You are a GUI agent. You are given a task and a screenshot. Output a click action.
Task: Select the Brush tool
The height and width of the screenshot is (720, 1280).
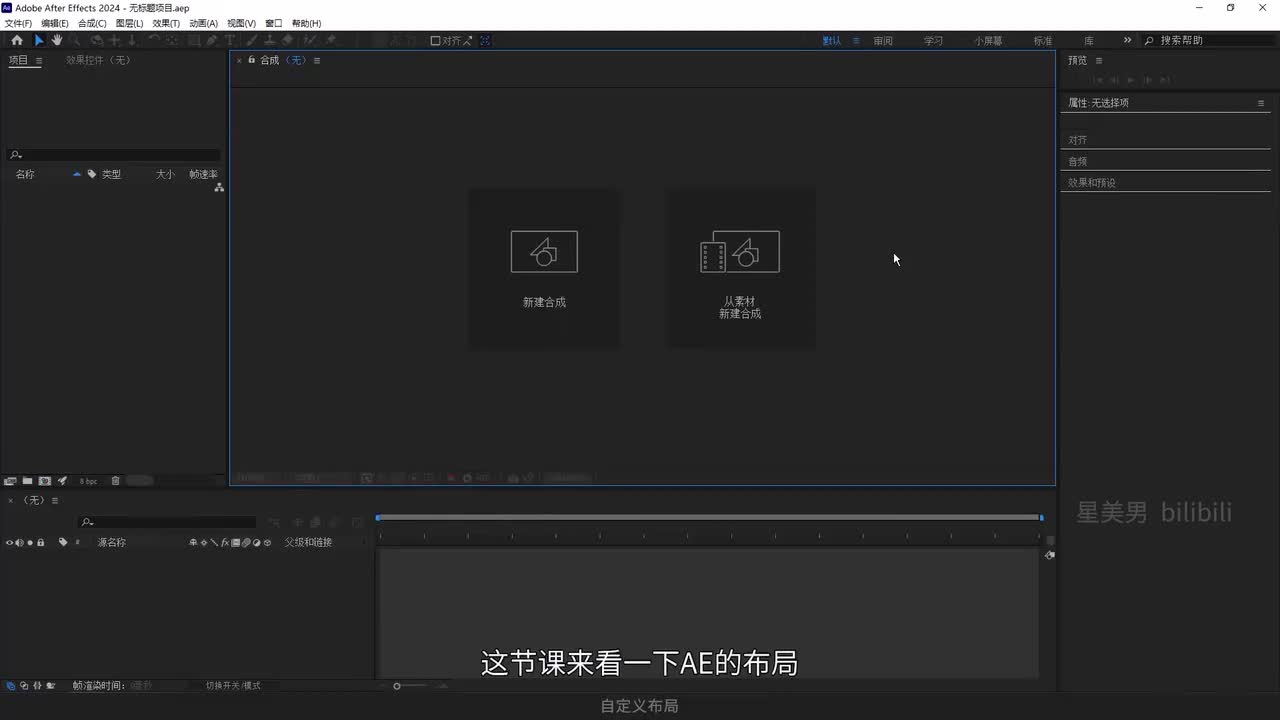[253, 41]
